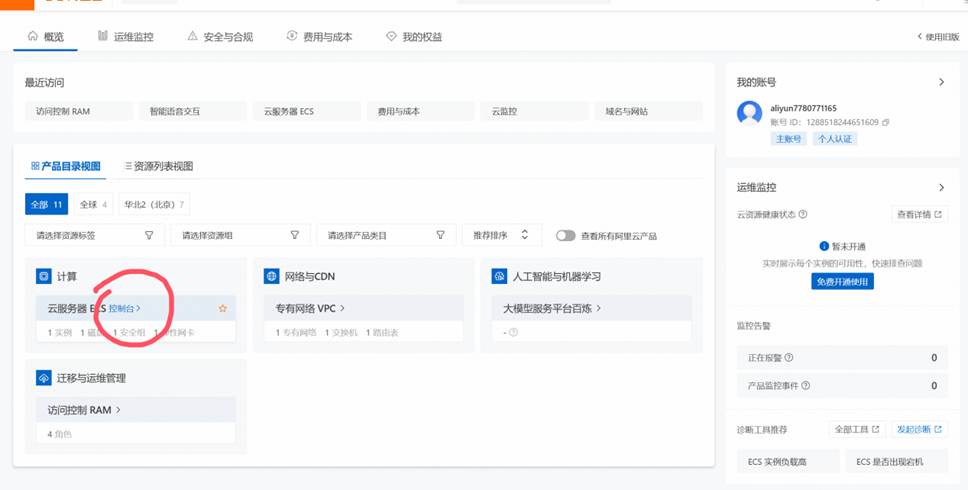Select the 全部 11 region filter
This screenshot has height=490, width=968.
pos(46,204)
